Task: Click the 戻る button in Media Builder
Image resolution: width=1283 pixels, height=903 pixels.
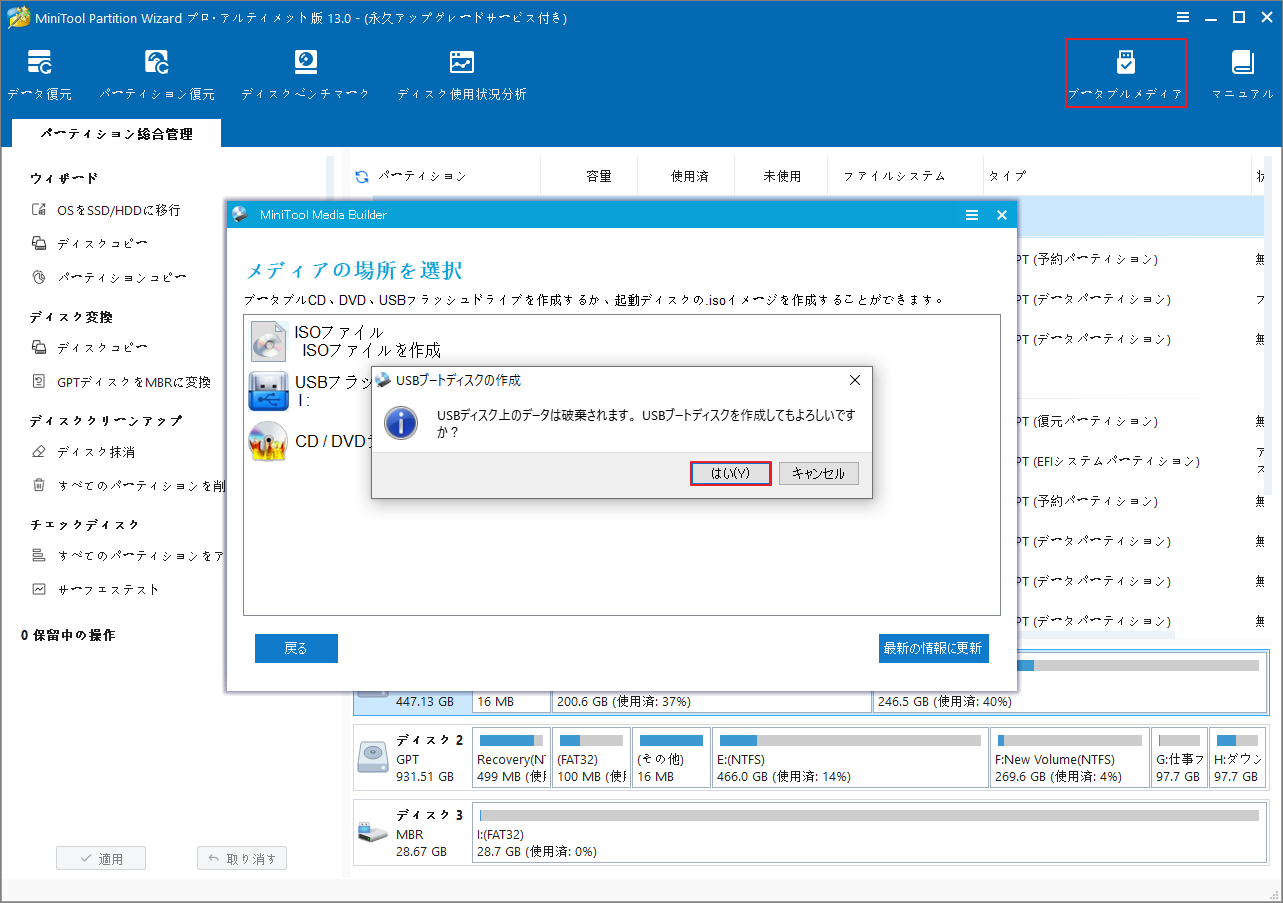Action: click(x=296, y=648)
